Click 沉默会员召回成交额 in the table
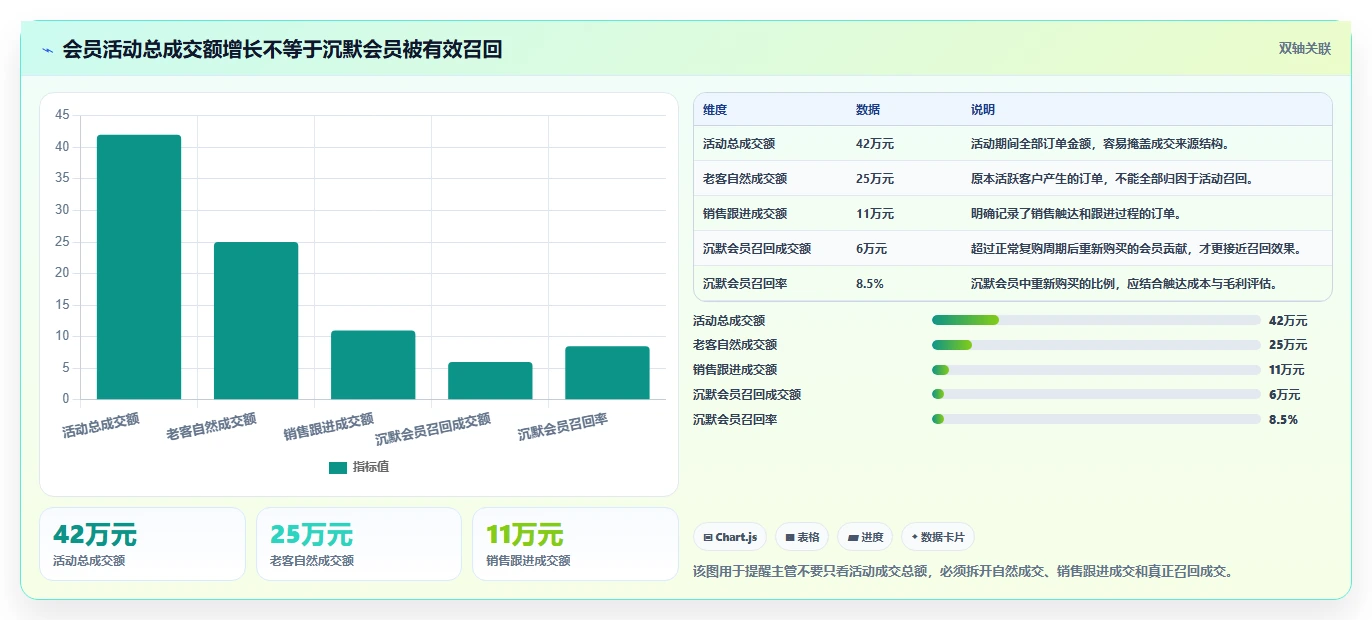This screenshot has height=620, width=1372. (757, 249)
